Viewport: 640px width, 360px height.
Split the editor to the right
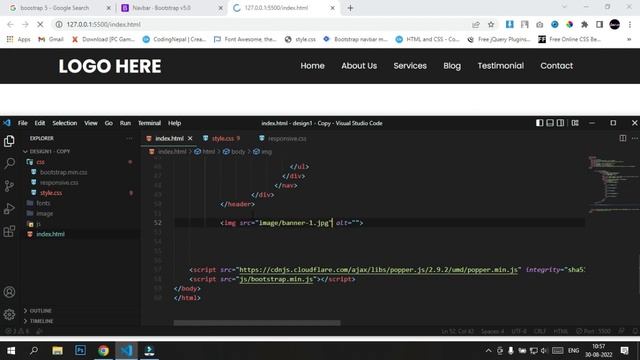pyautogui.click(x=622, y=138)
